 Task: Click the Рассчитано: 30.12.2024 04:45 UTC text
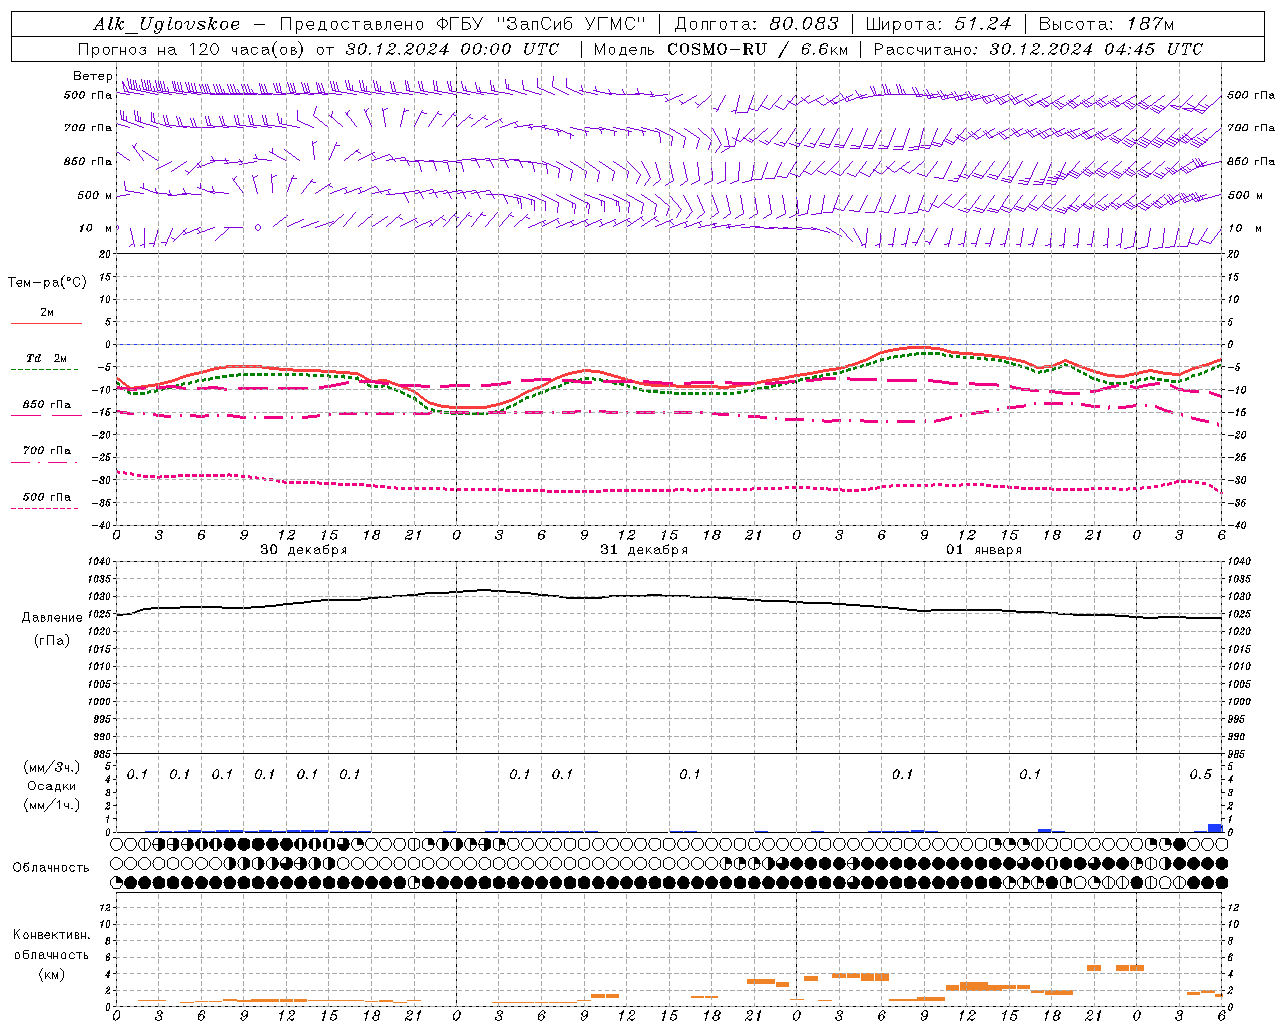pos(1038,49)
